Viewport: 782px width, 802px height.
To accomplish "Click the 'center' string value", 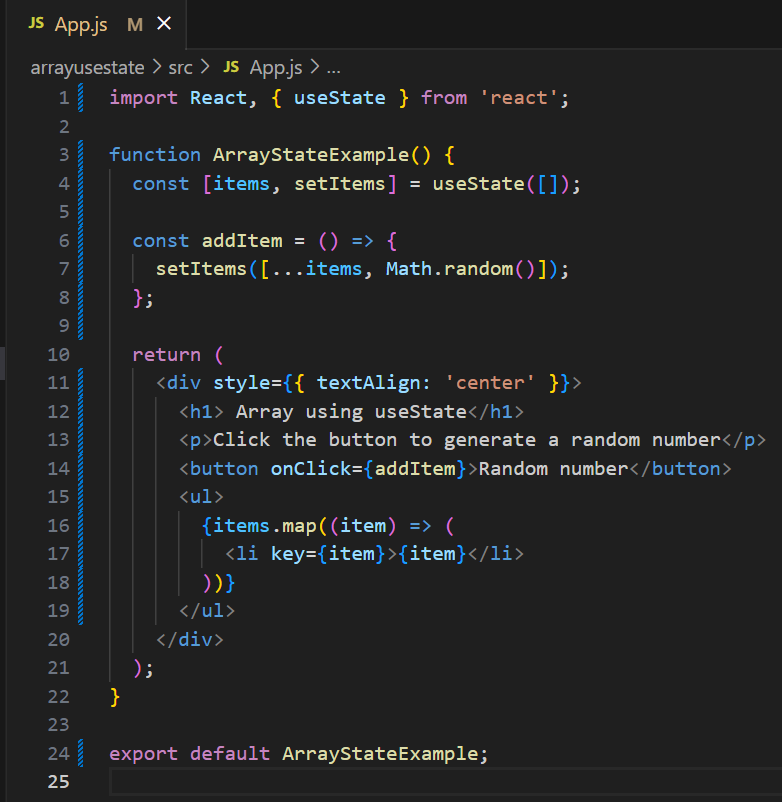I will [x=490, y=383].
